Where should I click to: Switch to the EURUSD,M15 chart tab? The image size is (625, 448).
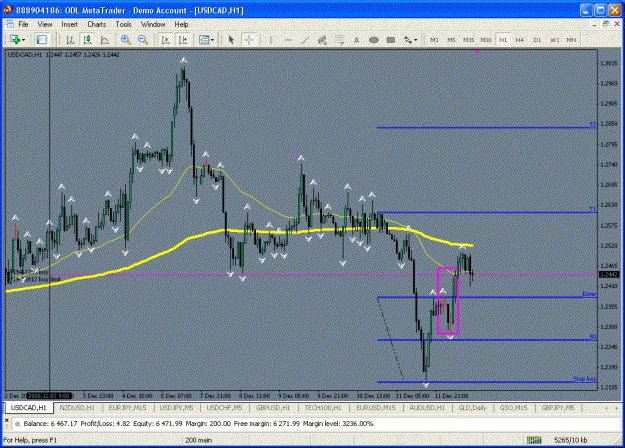376,408
